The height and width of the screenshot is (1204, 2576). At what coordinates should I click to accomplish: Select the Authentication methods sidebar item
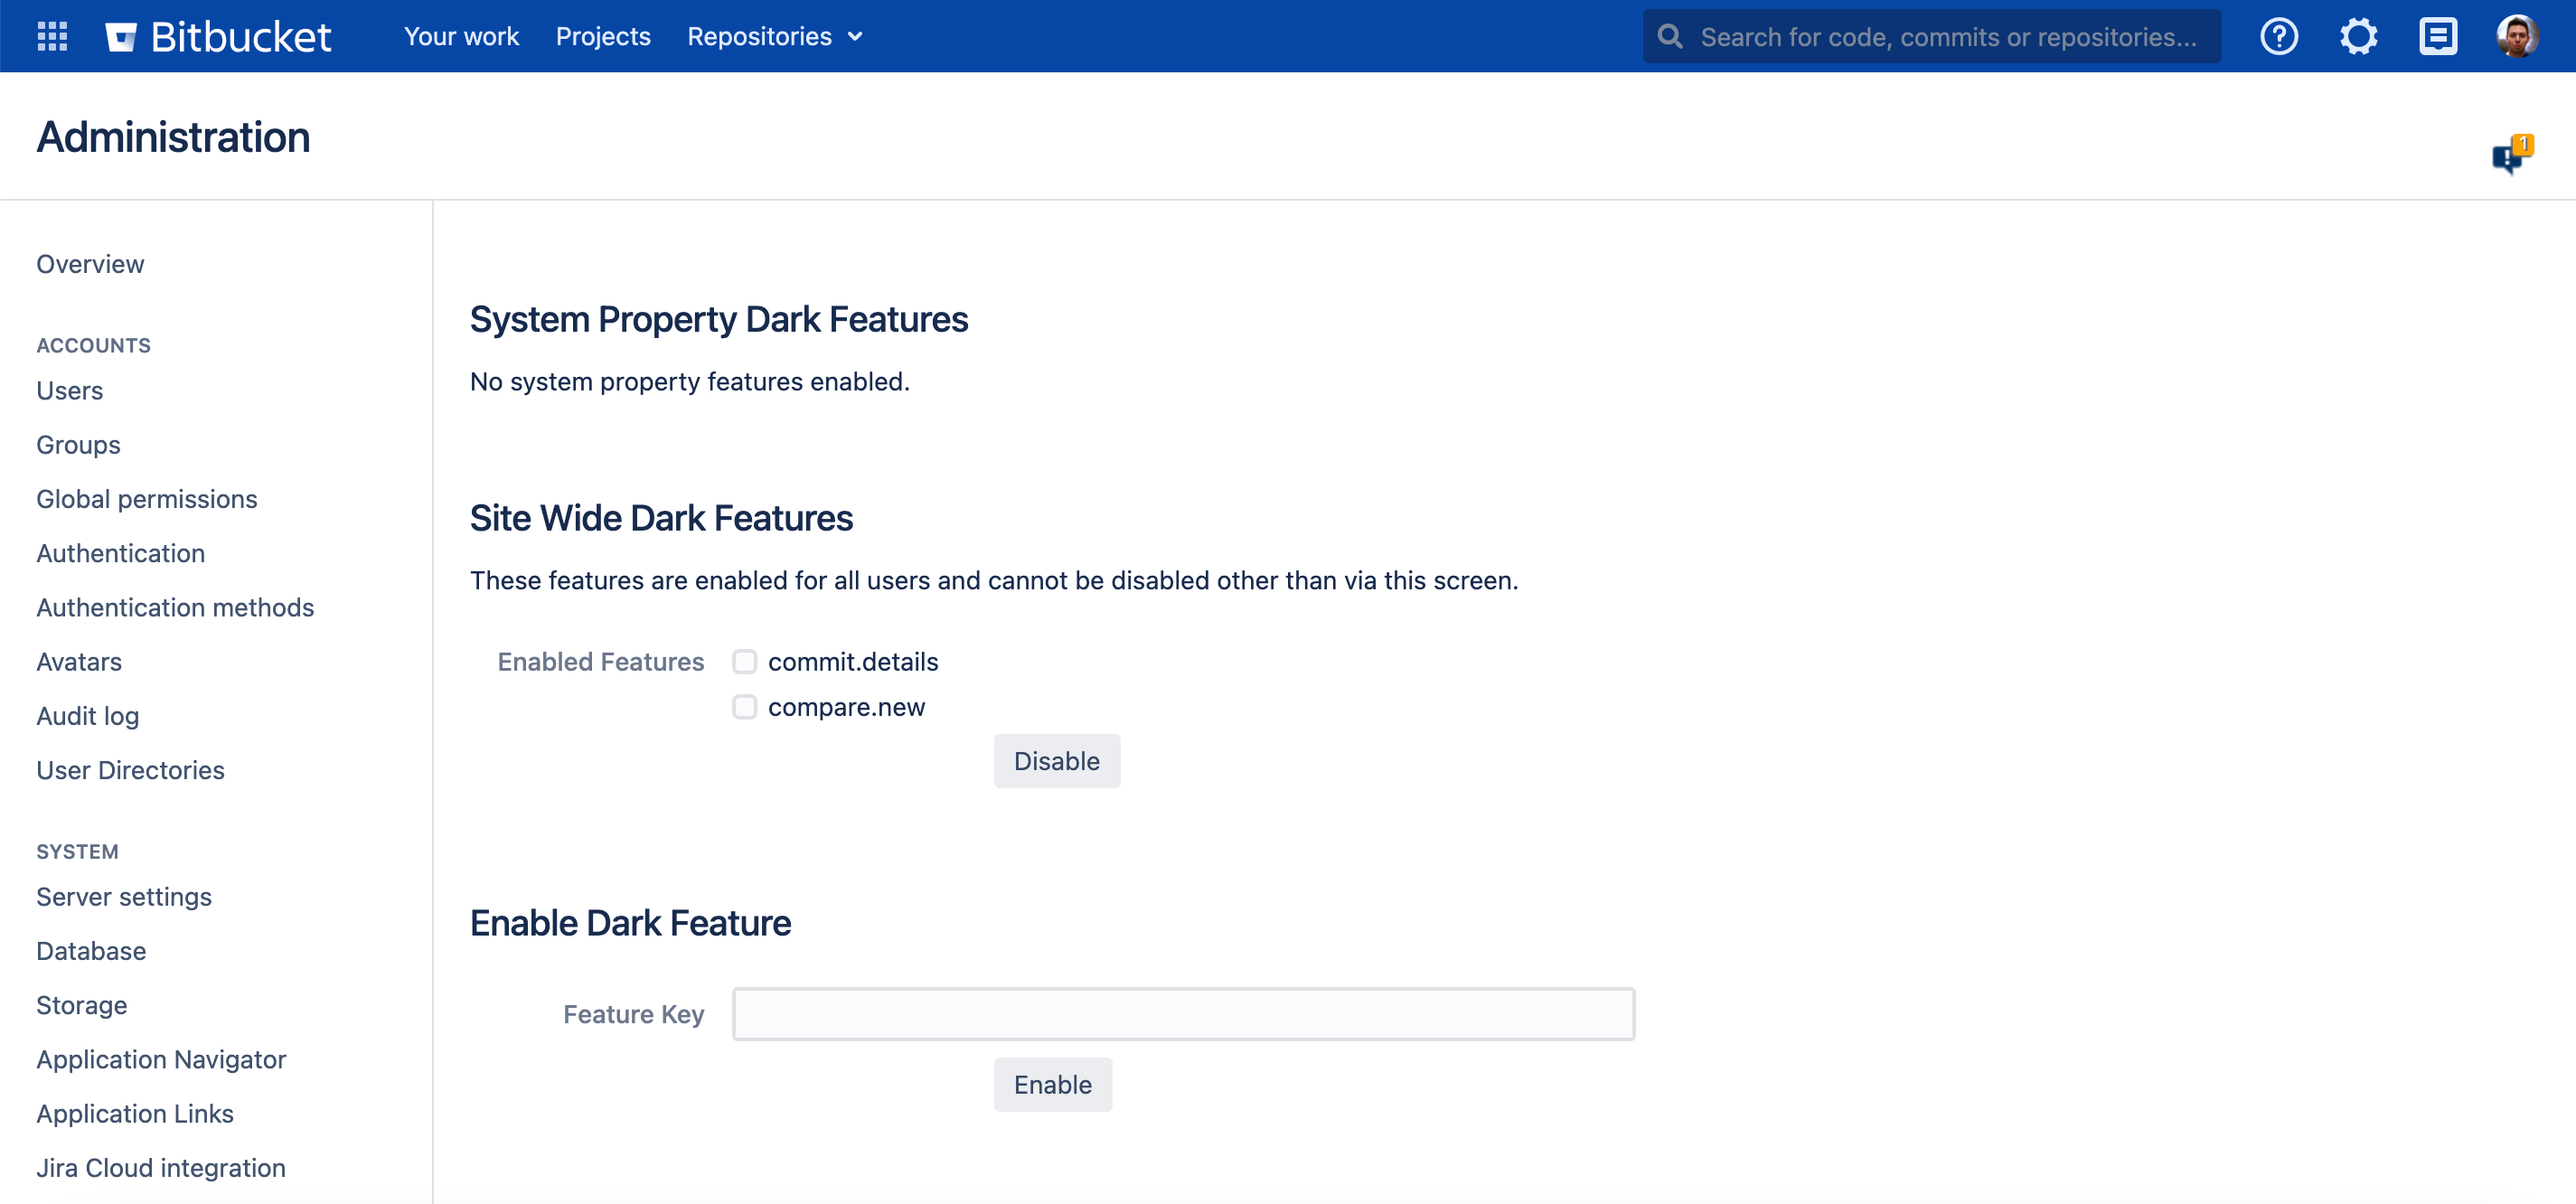click(x=175, y=607)
